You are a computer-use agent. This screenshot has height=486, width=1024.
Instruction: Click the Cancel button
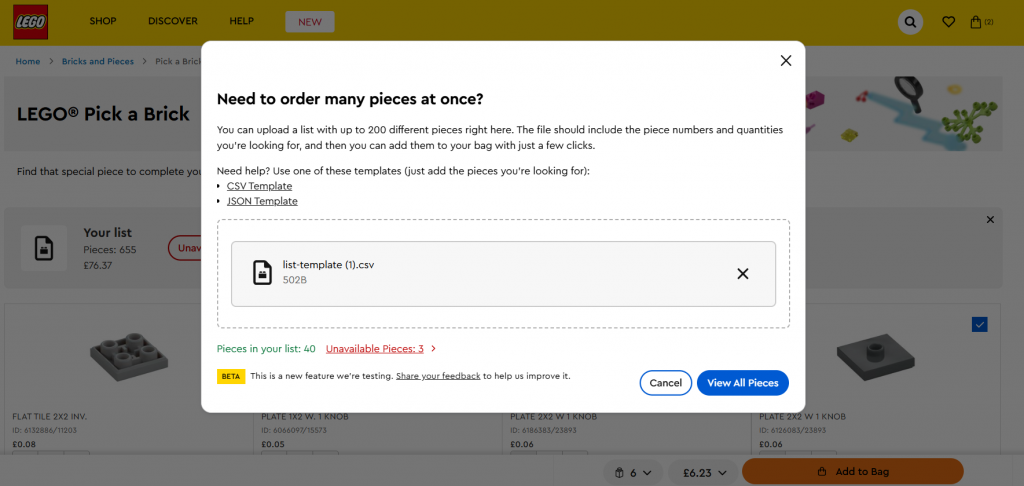coord(665,383)
